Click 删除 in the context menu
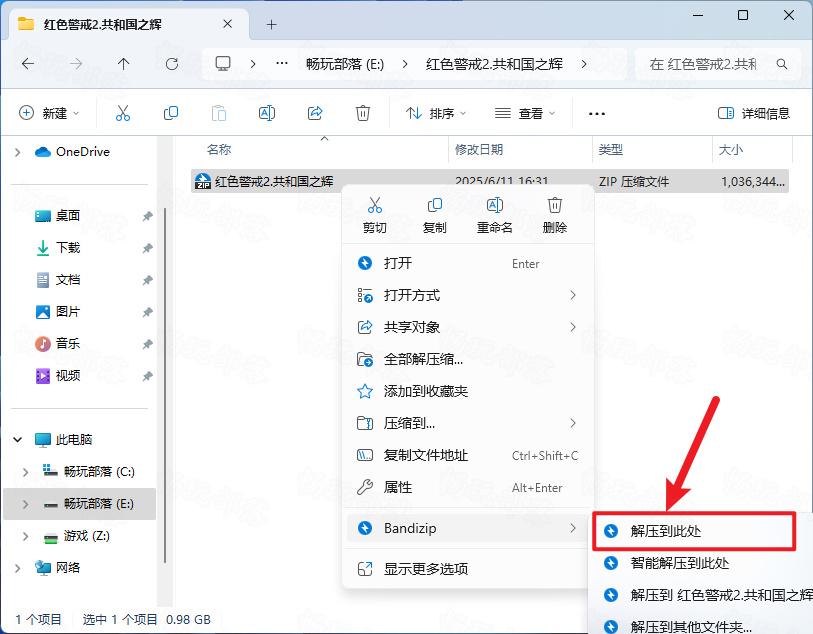Viewport: 813px width, 634px height. [x=555, y=215]
